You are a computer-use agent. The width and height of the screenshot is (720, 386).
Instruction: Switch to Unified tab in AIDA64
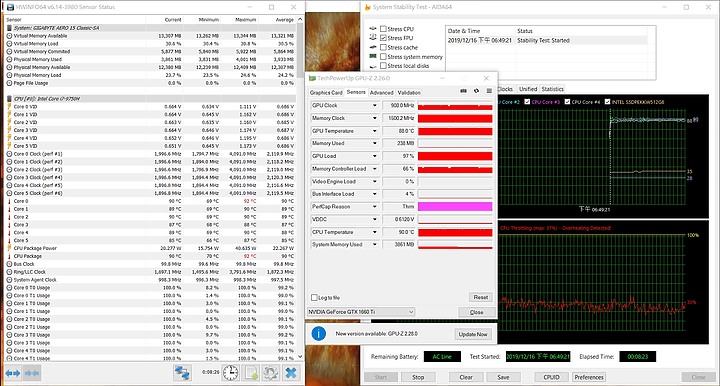click(x=528, y=89)
